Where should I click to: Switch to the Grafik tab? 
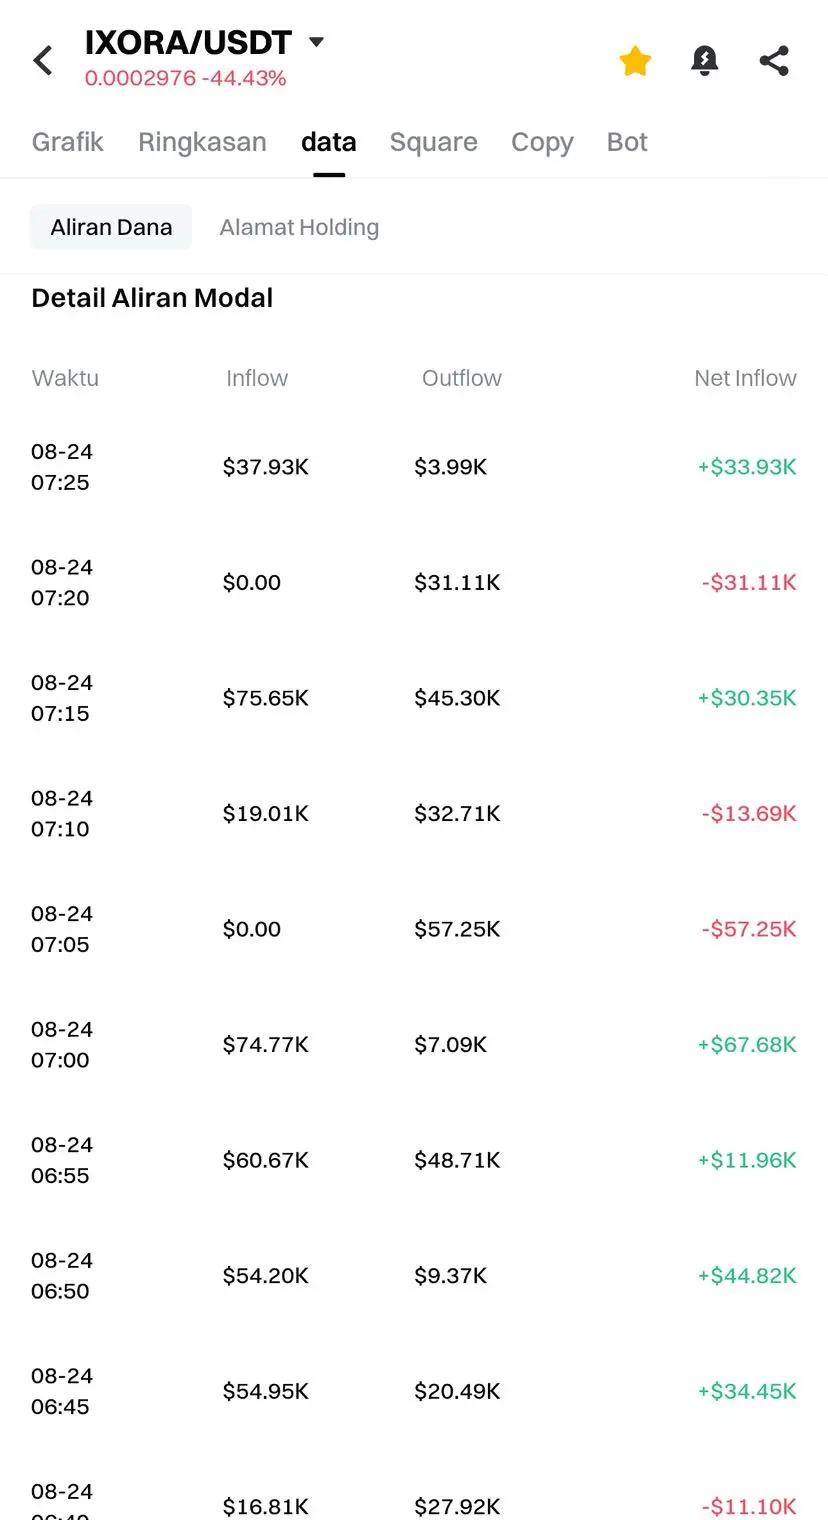click(x=68, y=142)
